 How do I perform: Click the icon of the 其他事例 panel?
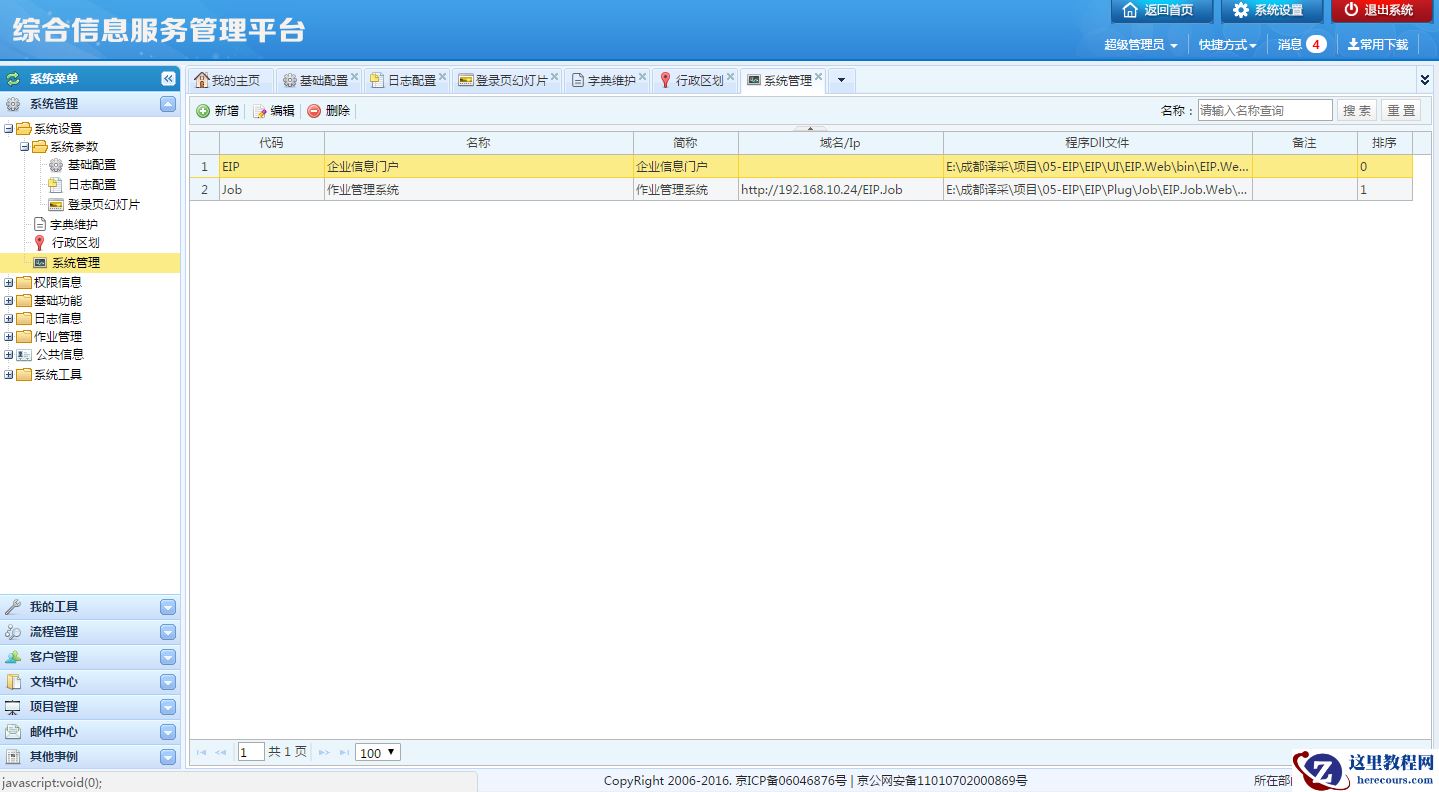click(13, 757)
